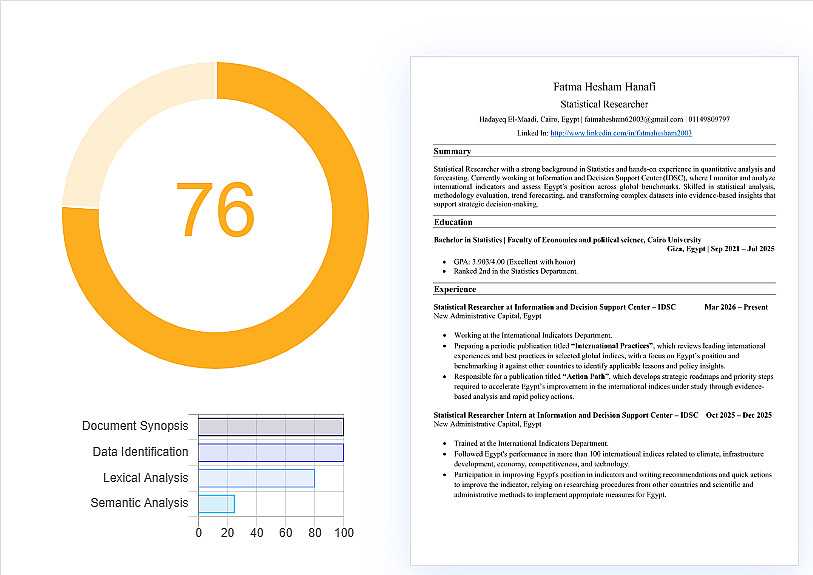
Task: Click the Experience section heading
Action: (x=455, y=289)
